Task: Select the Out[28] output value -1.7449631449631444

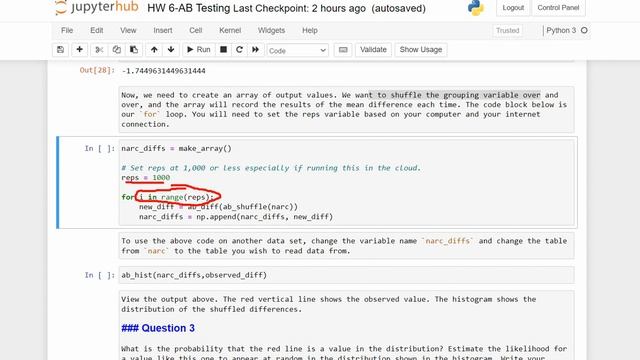Action: pos(163,71)
